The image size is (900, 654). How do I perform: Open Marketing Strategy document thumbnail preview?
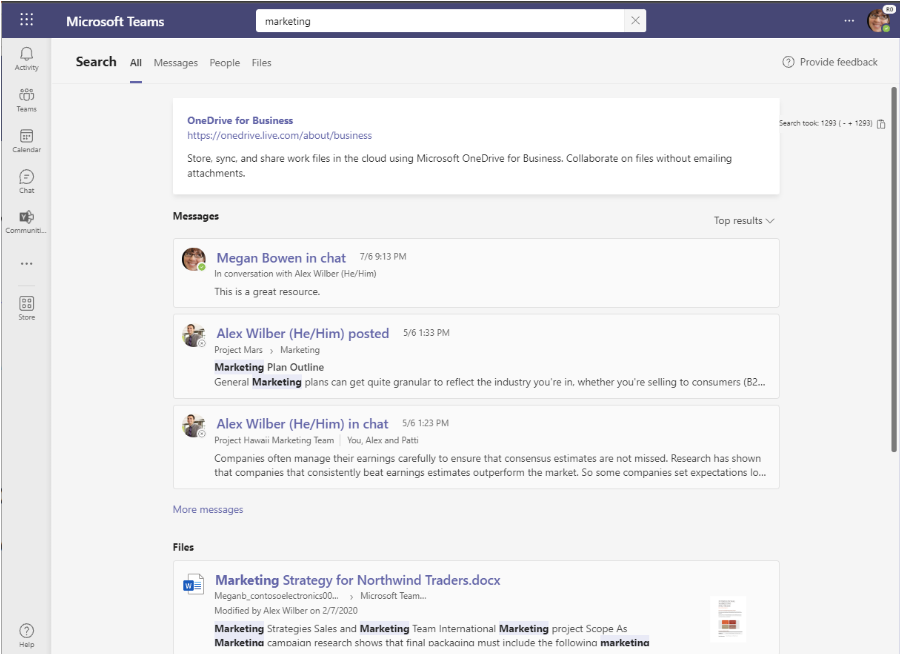tap(727, 619)
